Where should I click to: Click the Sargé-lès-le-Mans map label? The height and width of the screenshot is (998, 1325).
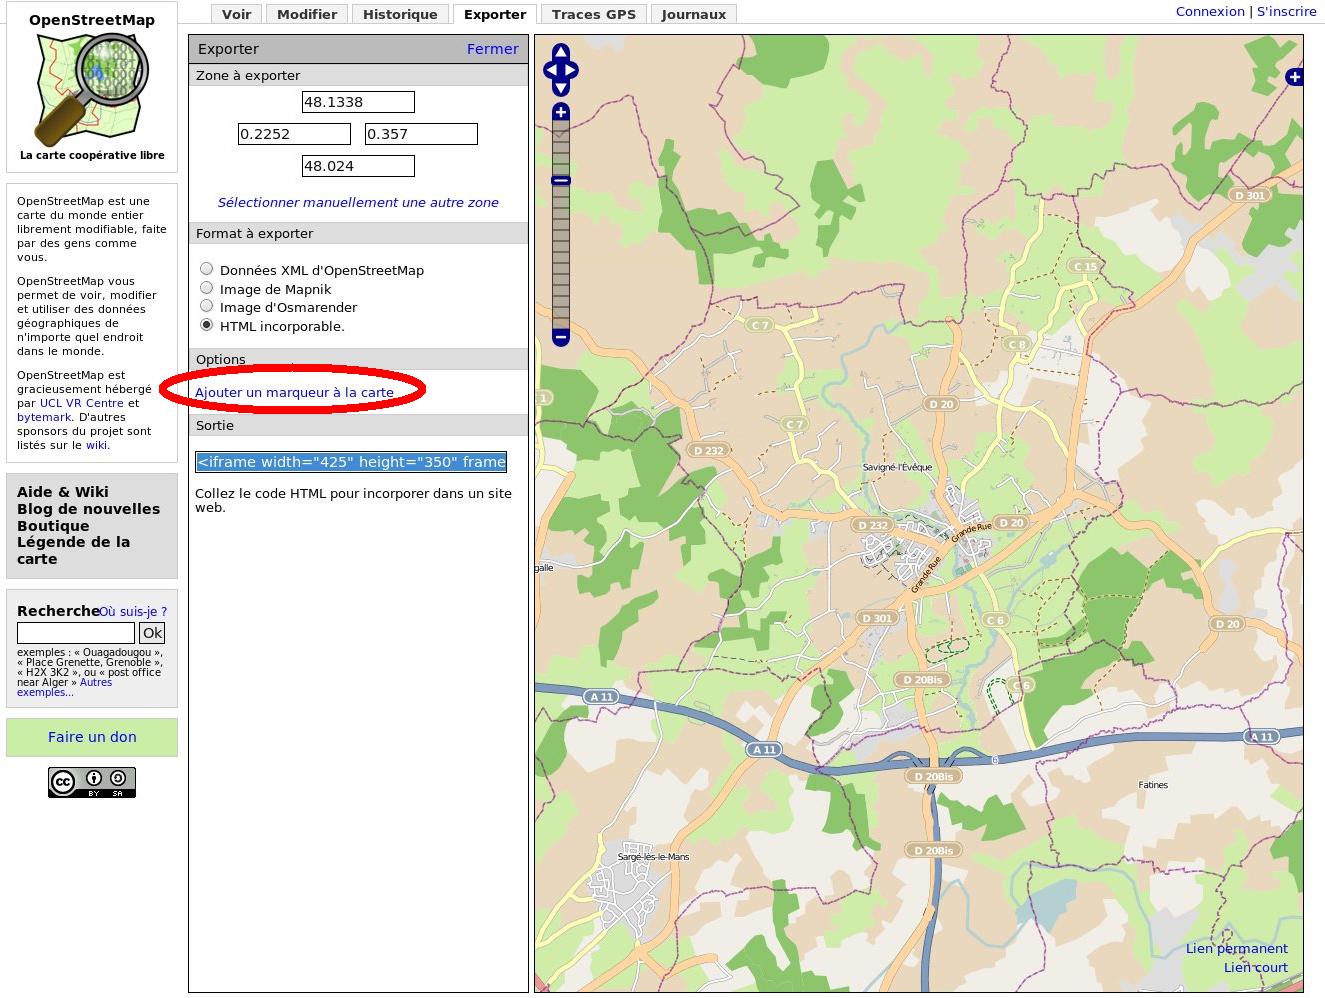653,857
